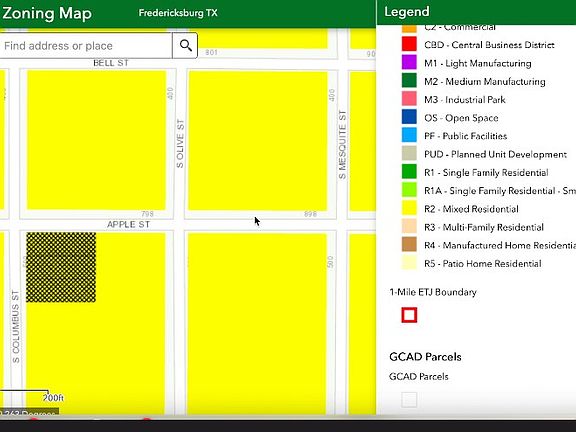Click the purple M1 Light Manufacturing swatch

point(409,63)
